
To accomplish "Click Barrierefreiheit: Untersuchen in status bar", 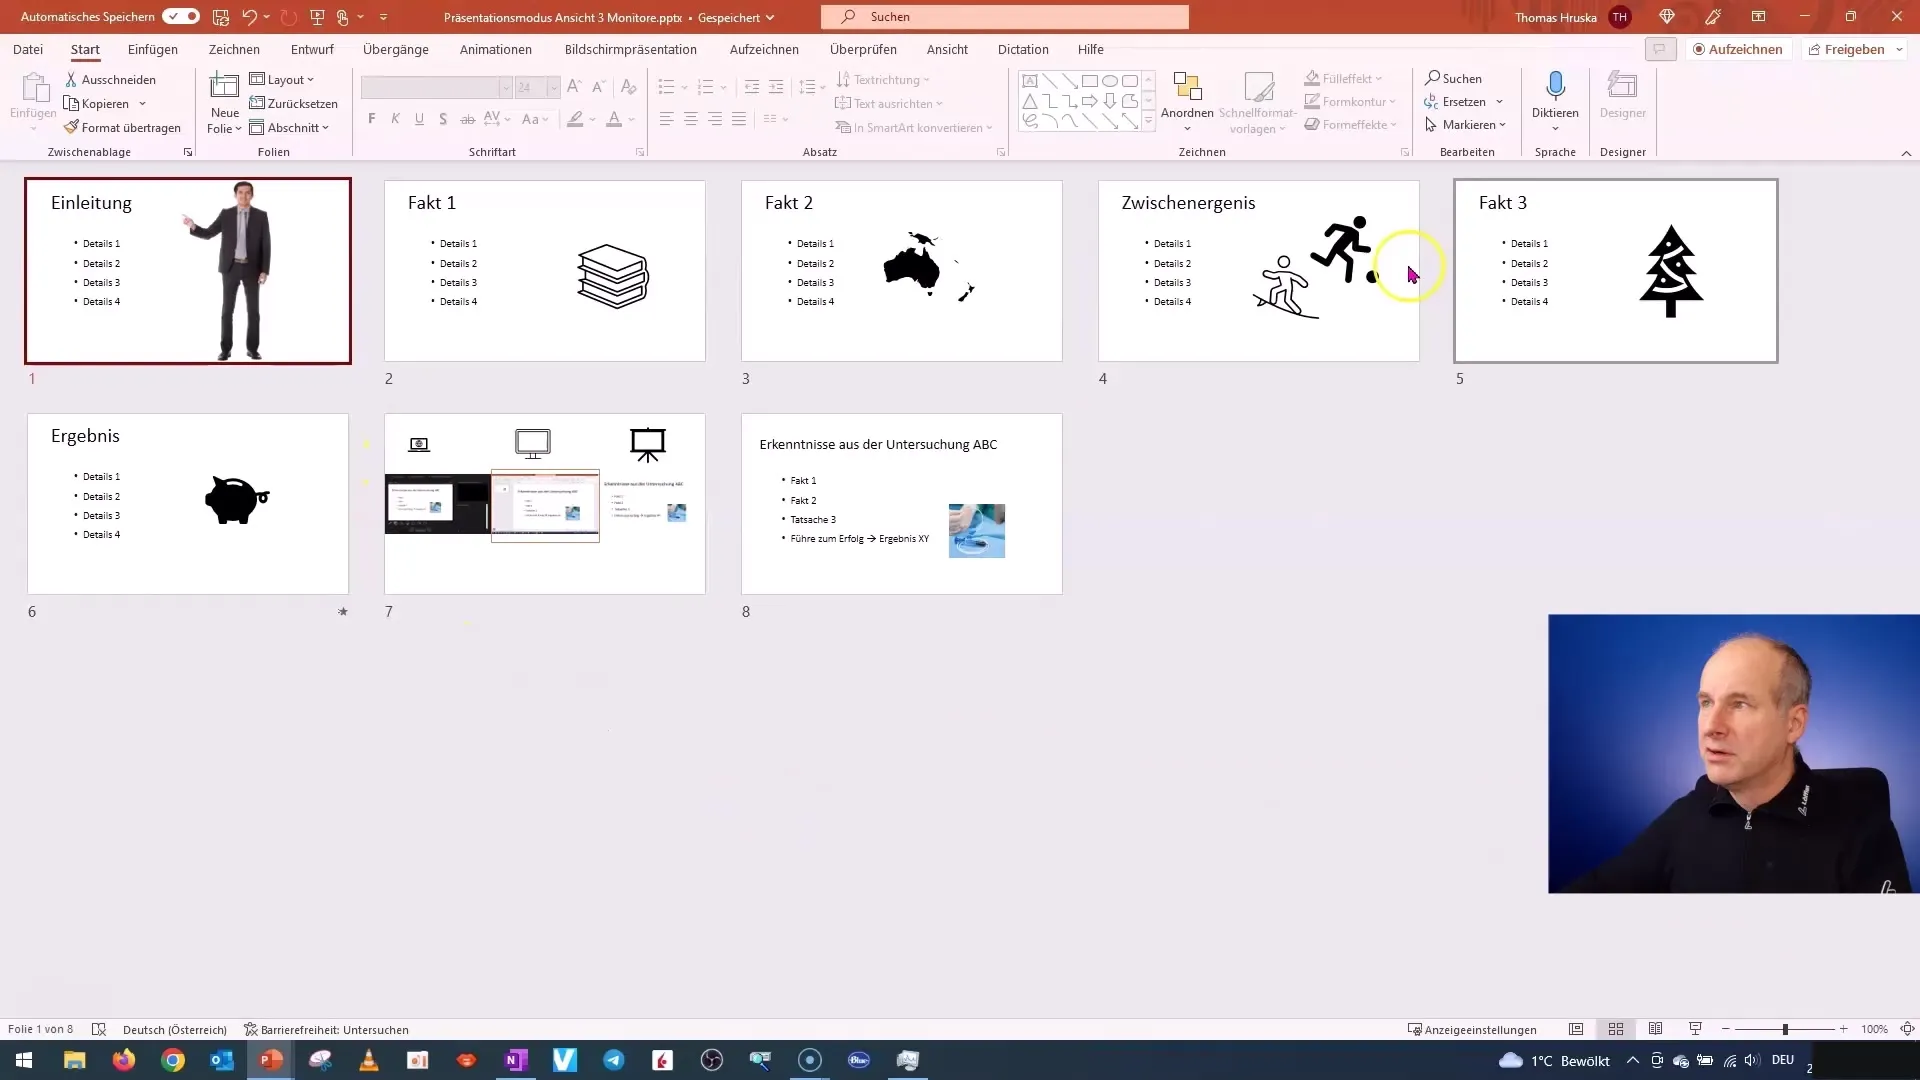I will point(326,1029).
